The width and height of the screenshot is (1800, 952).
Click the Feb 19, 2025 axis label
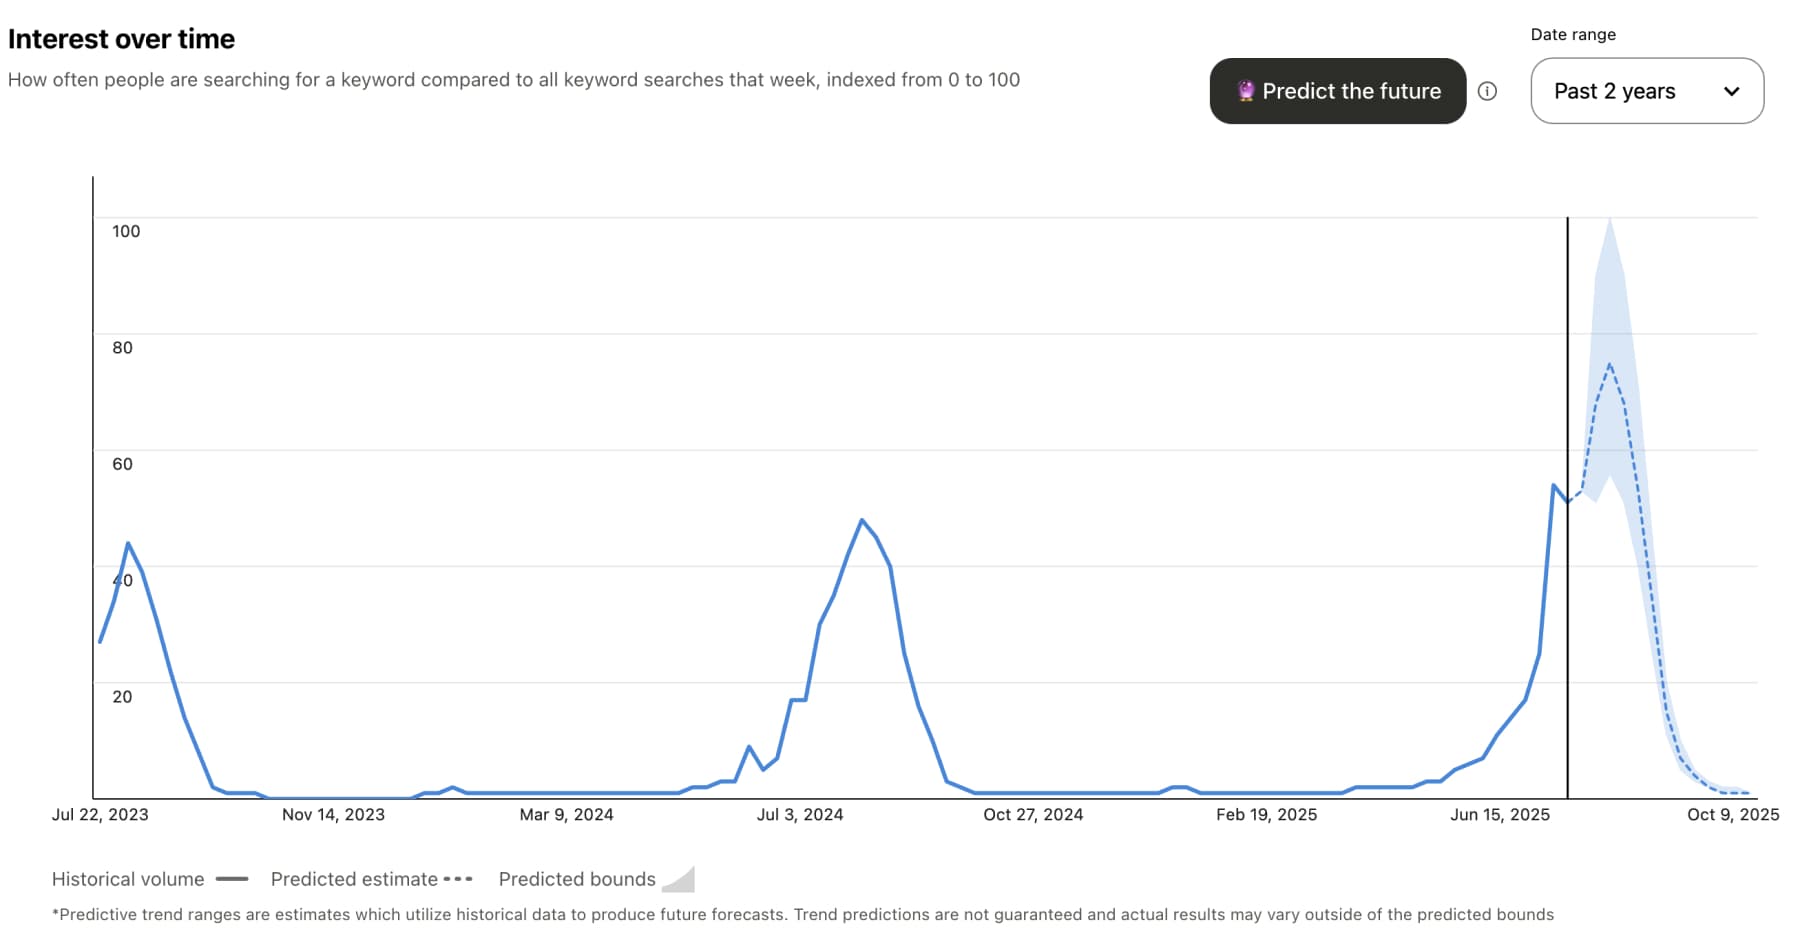click(1266, 815)
